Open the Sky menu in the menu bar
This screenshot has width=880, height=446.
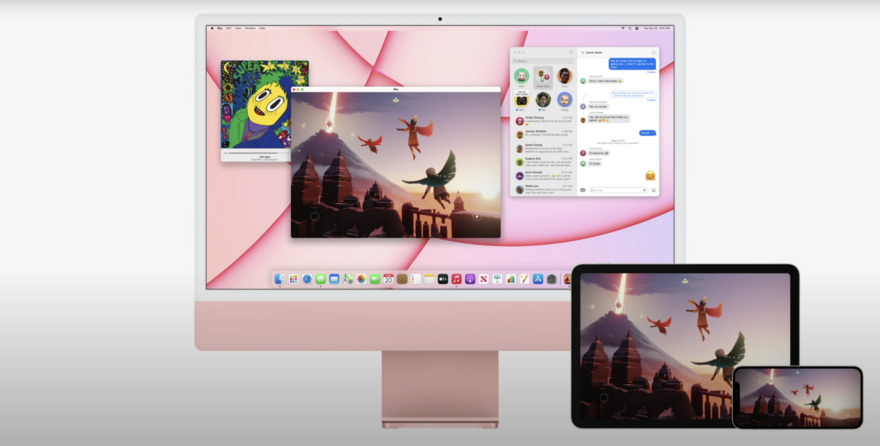[219, 28]
